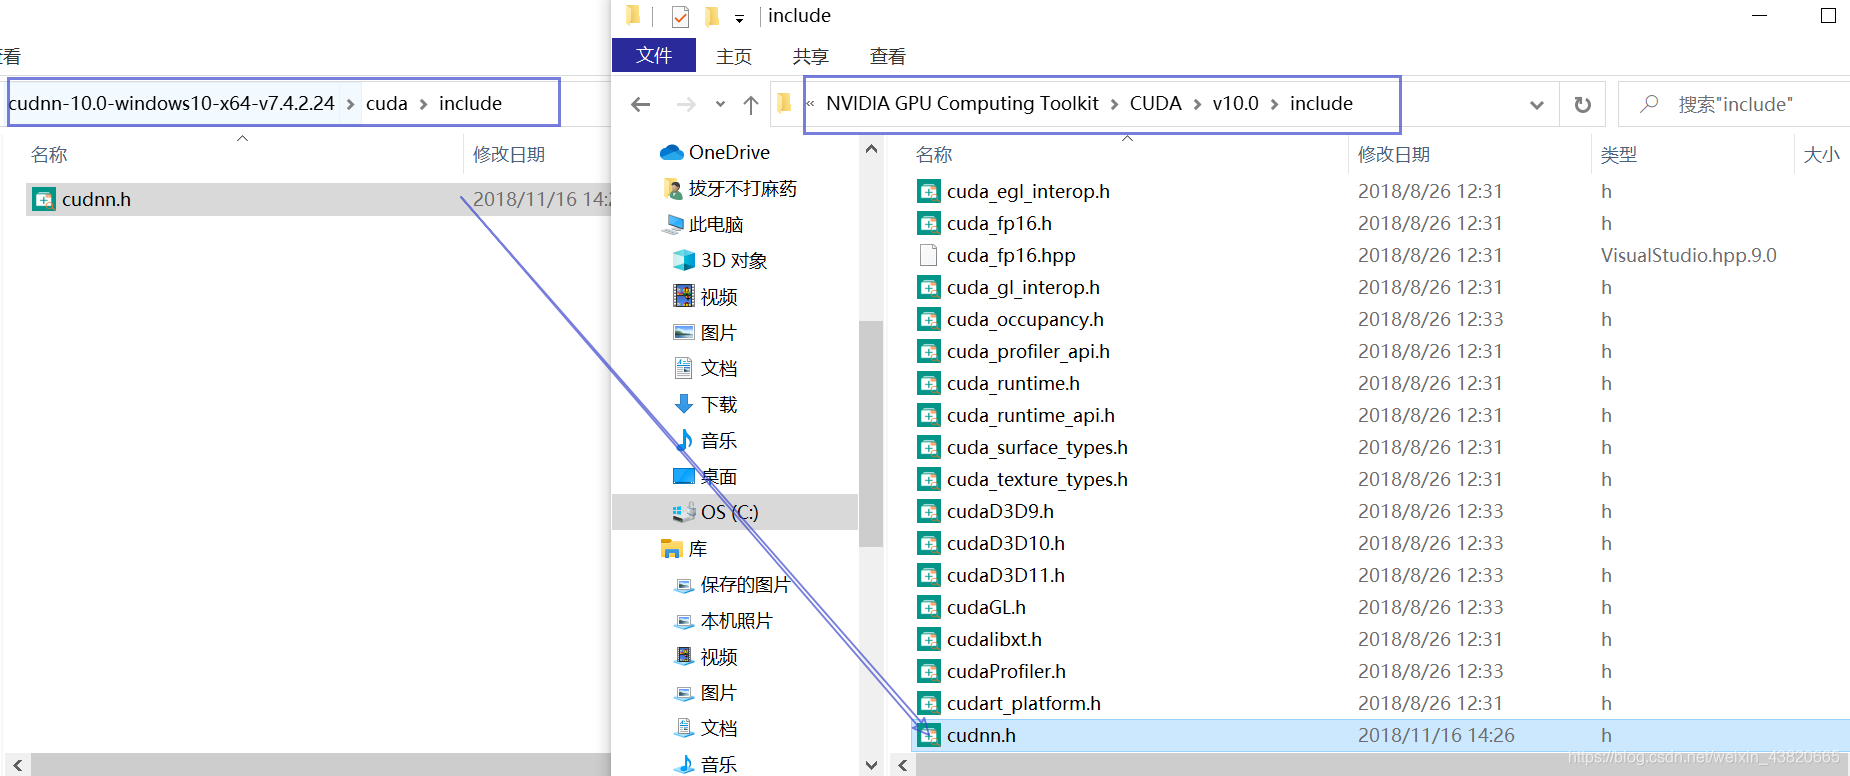
Task: Click cudnn-10.0-windows10-x64-v7.4.2.24 breadcrumb in left window
Action: (x=171, y=103)
